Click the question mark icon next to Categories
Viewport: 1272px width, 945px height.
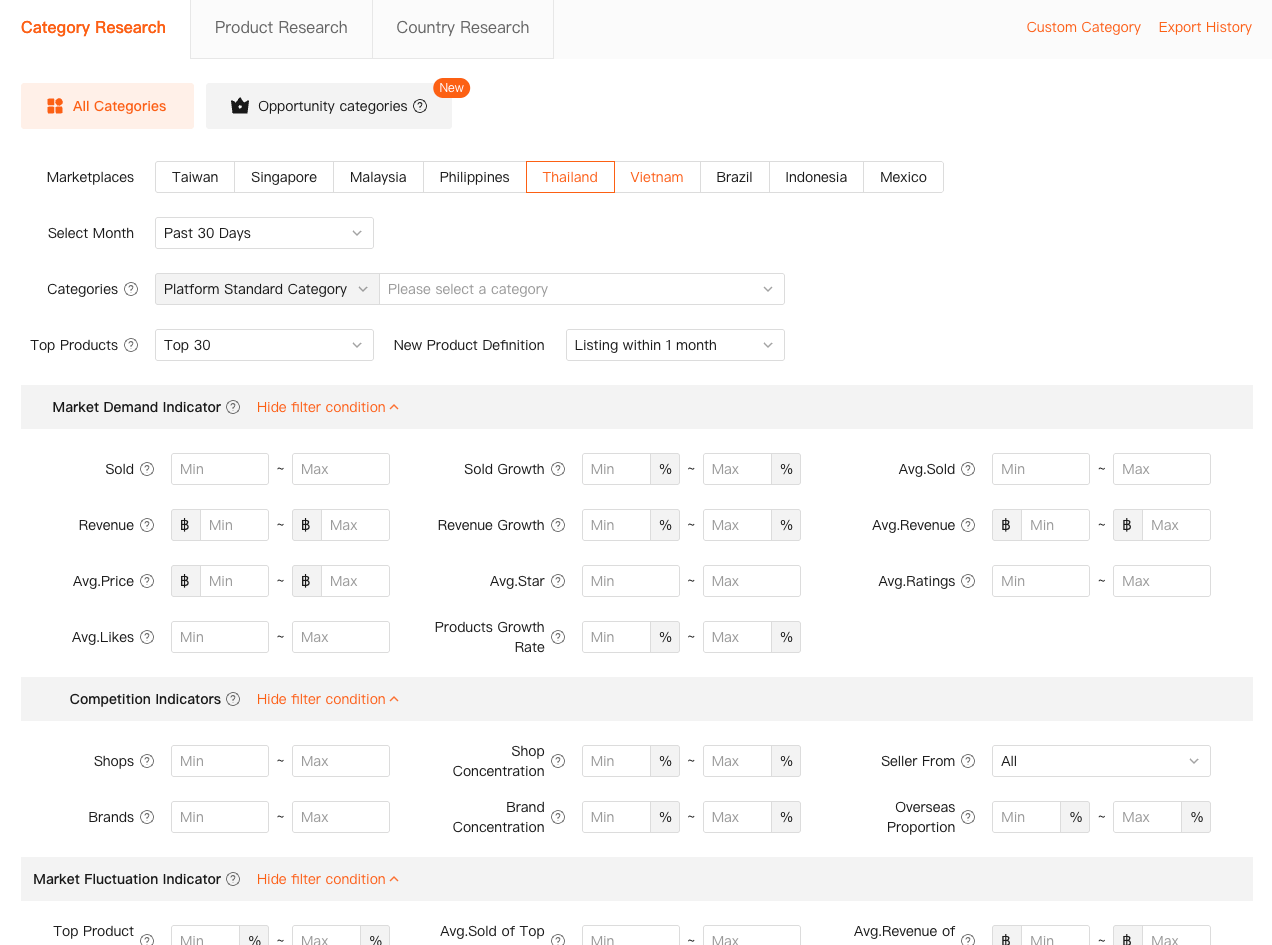coord(131,289)
